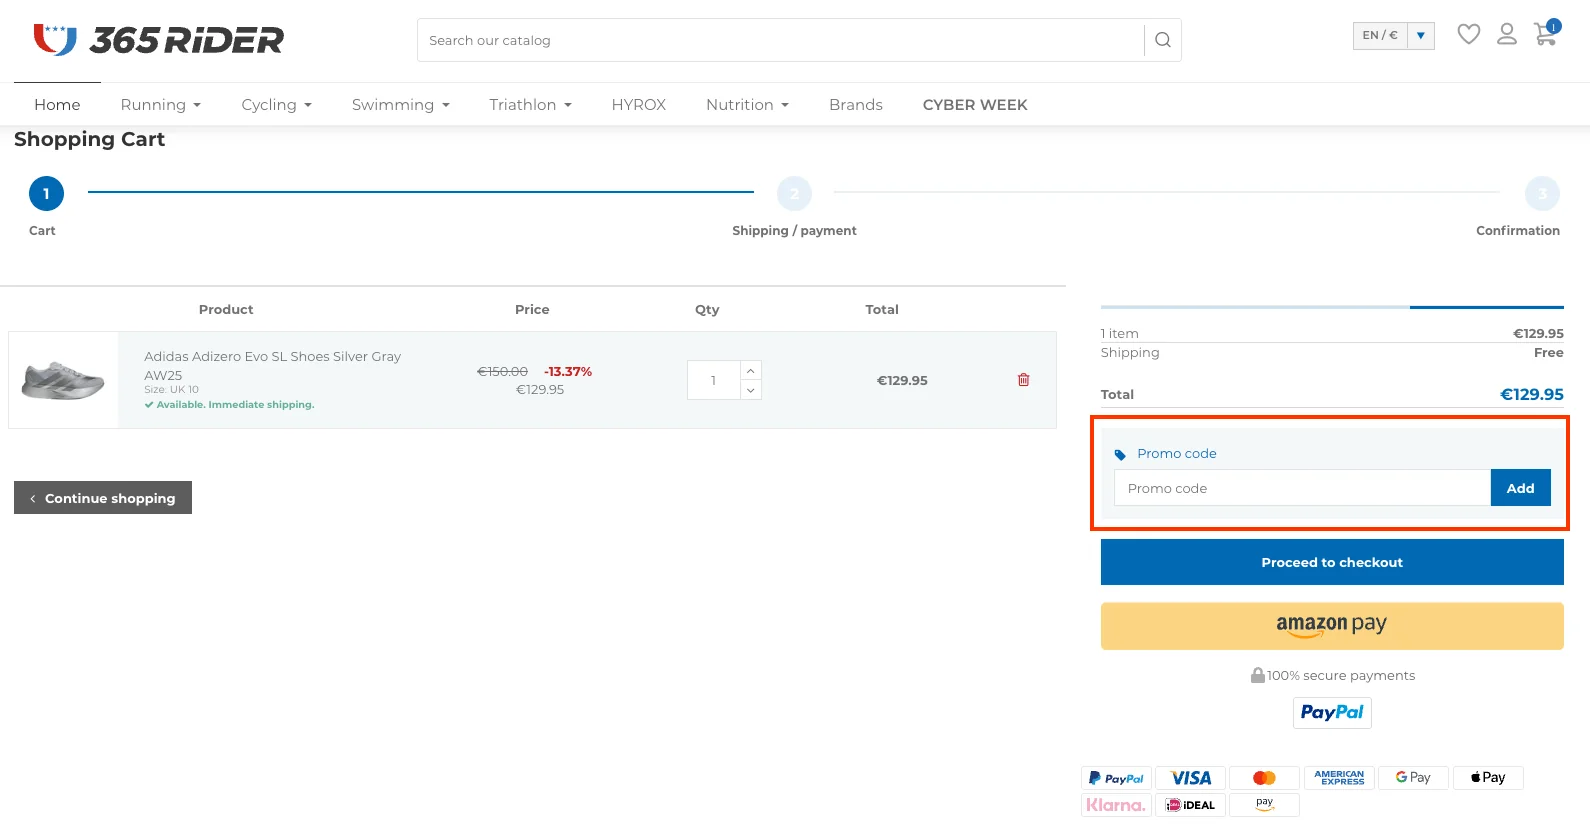Click the search magnifier icon
Image resolution: width=1590 pixels, height=839 pixels.
point(1162,40)
